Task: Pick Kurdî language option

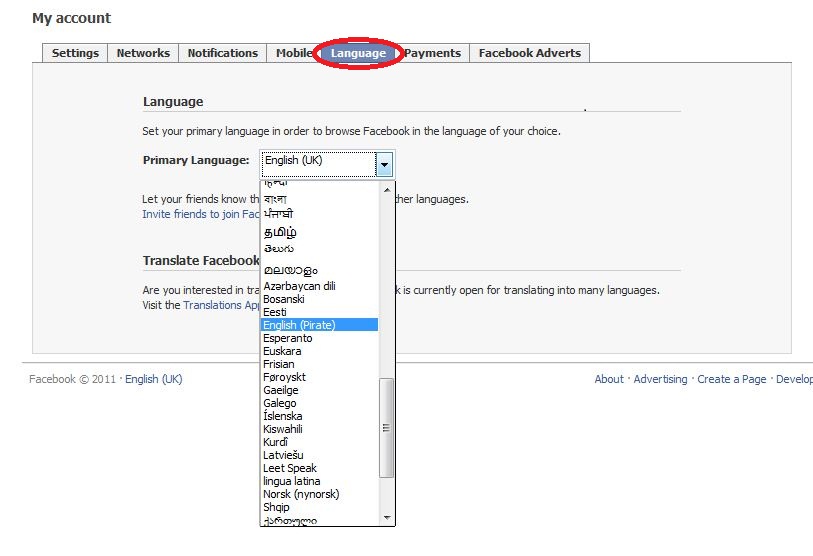Action: [319, 442]
